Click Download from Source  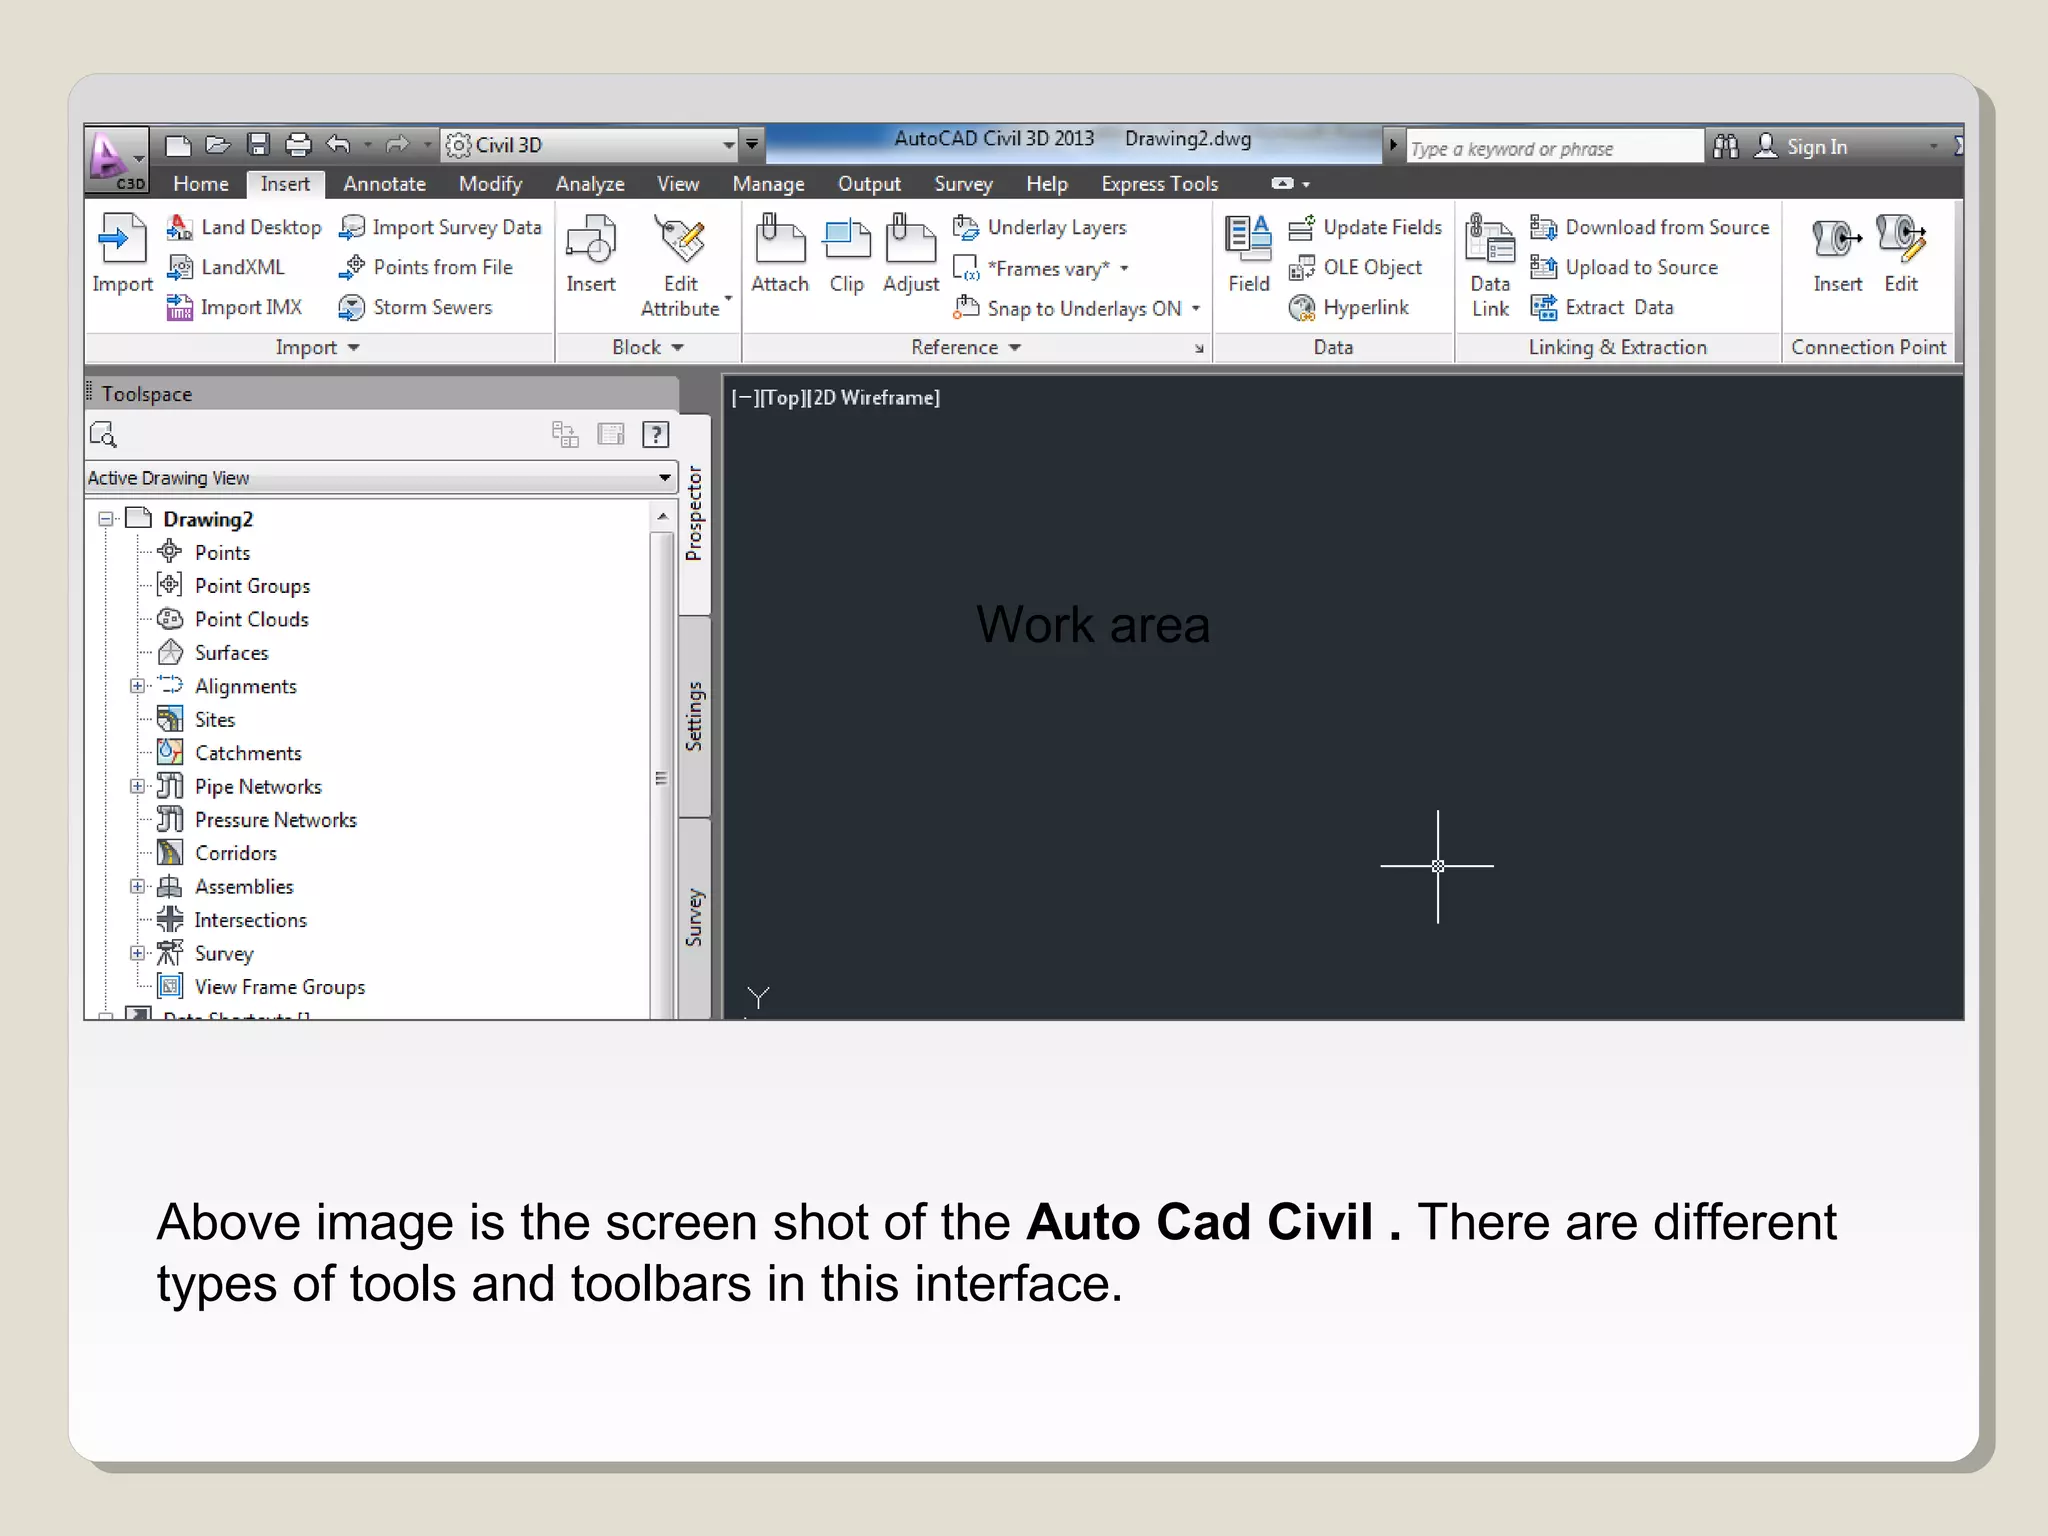coord(1650,228)
